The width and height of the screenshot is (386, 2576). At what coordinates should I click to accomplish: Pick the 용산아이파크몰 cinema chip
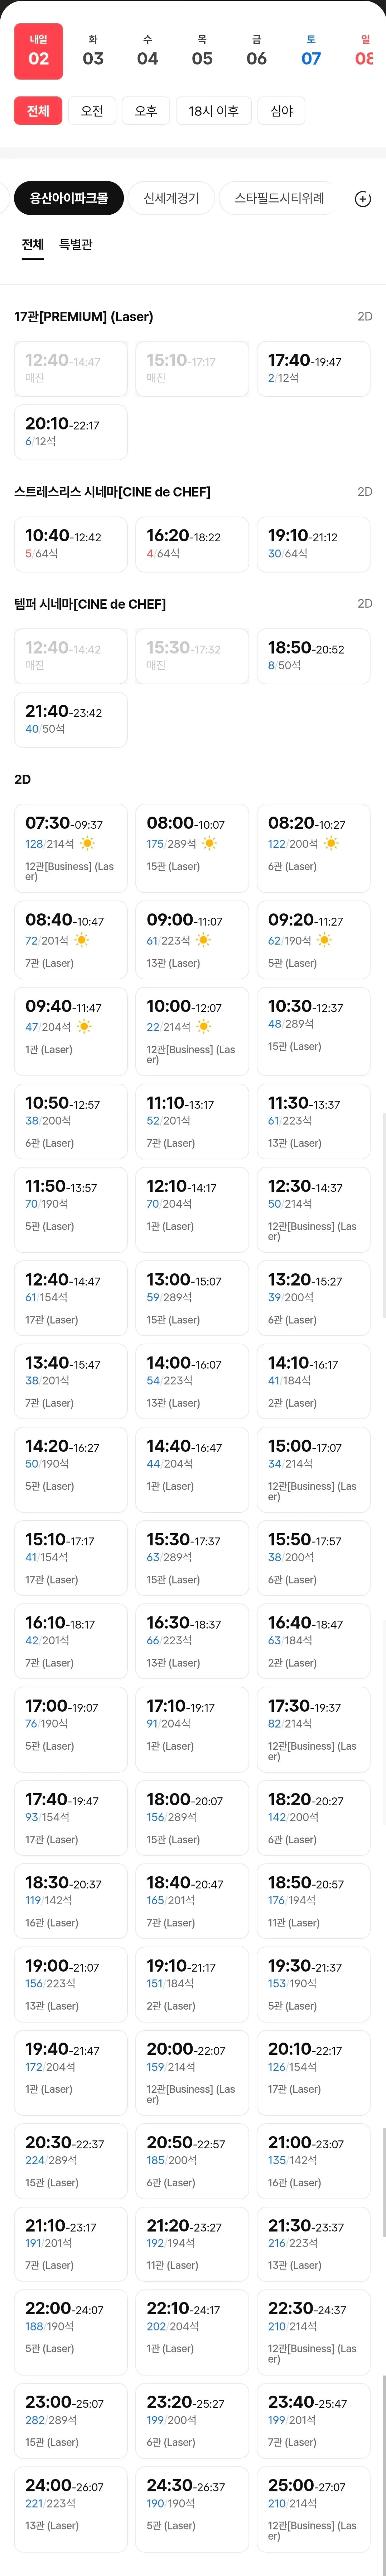coord(69,198)
